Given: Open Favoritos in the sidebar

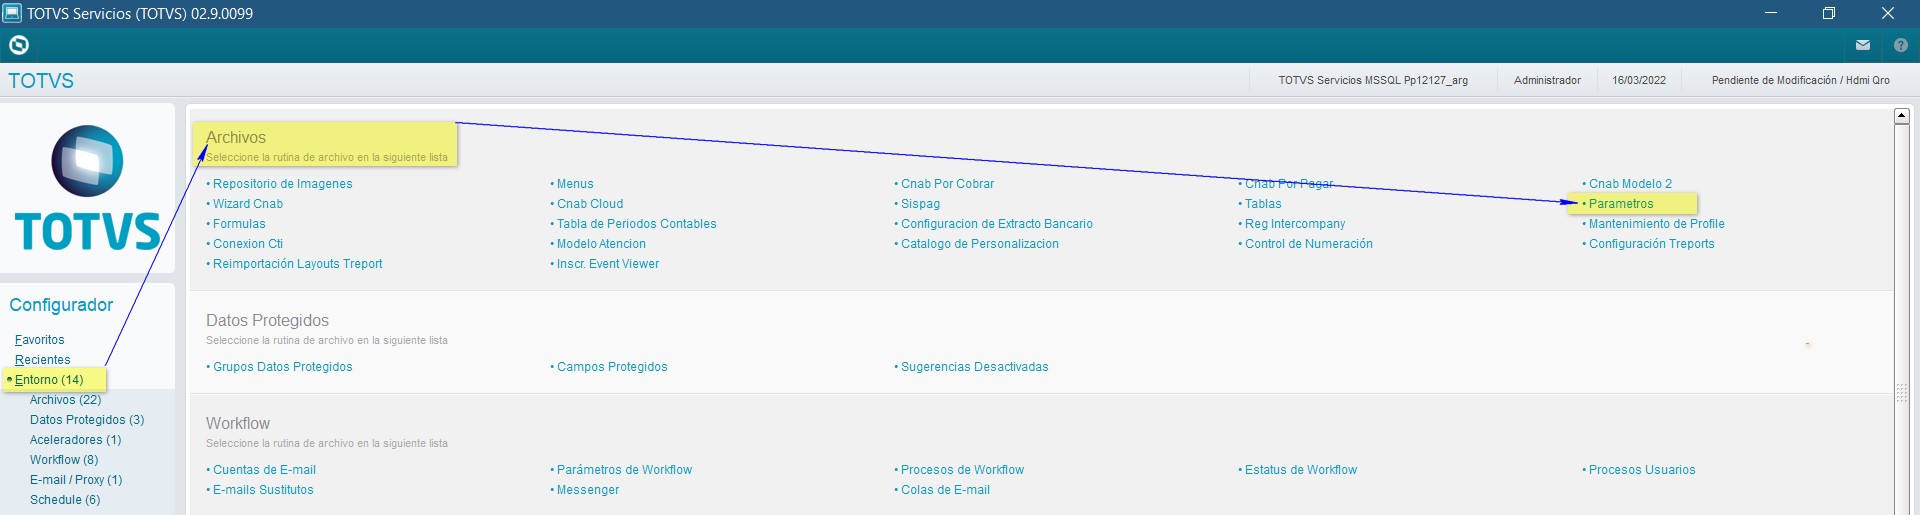Looking at the screenshot, I should (x=39, y=340).
